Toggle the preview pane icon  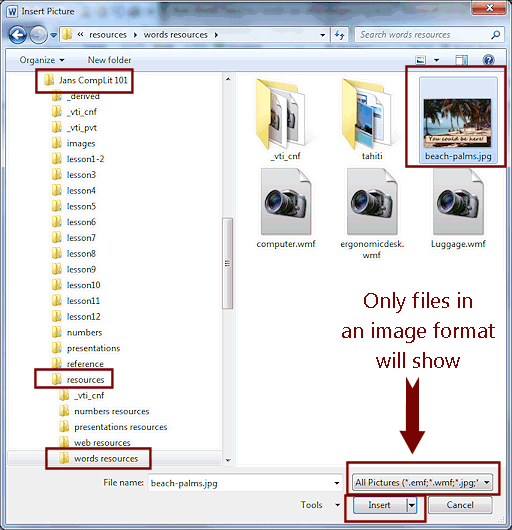(461, 60)
